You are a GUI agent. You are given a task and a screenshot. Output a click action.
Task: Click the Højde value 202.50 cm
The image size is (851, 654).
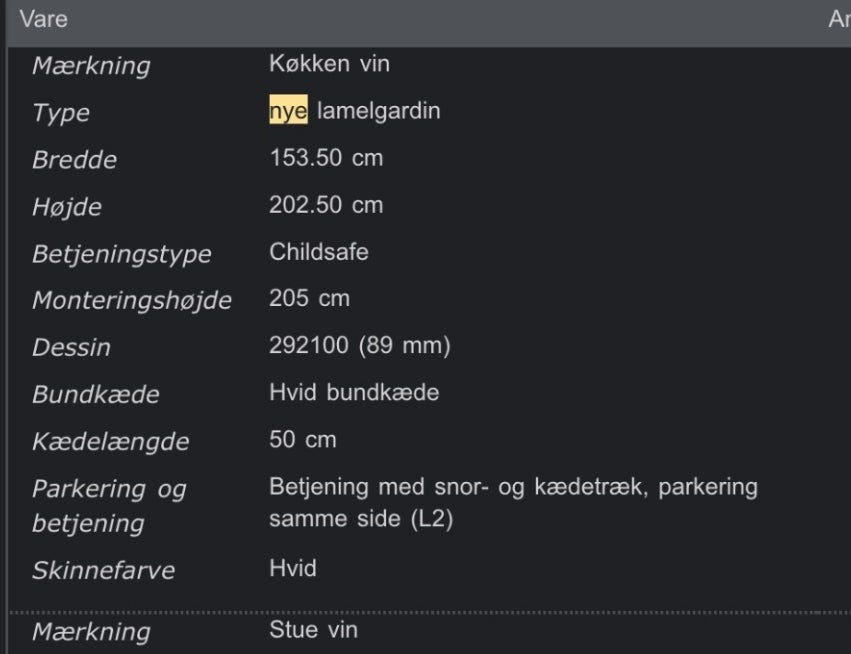326,205
